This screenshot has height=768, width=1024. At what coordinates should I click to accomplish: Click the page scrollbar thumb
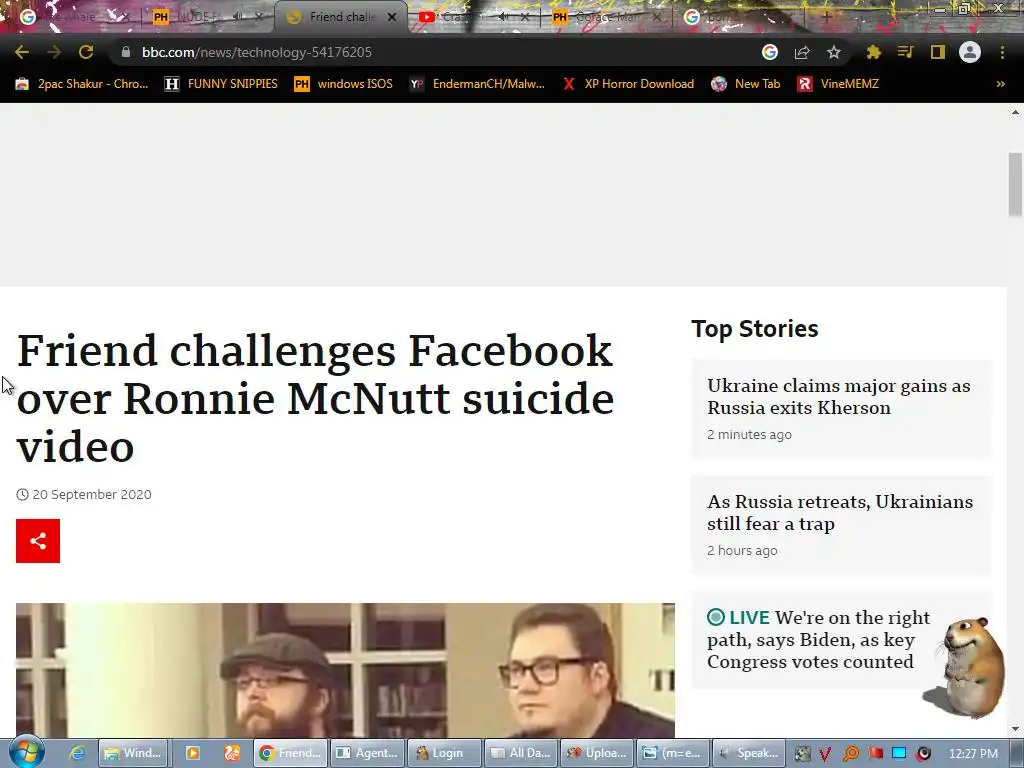(x=1015, y=184)
